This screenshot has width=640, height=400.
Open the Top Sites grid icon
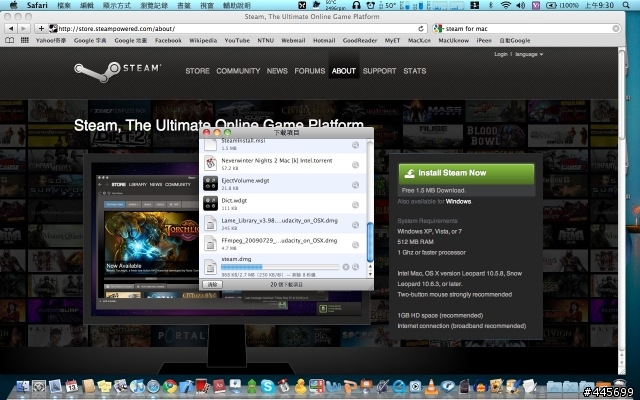point(25,40)
